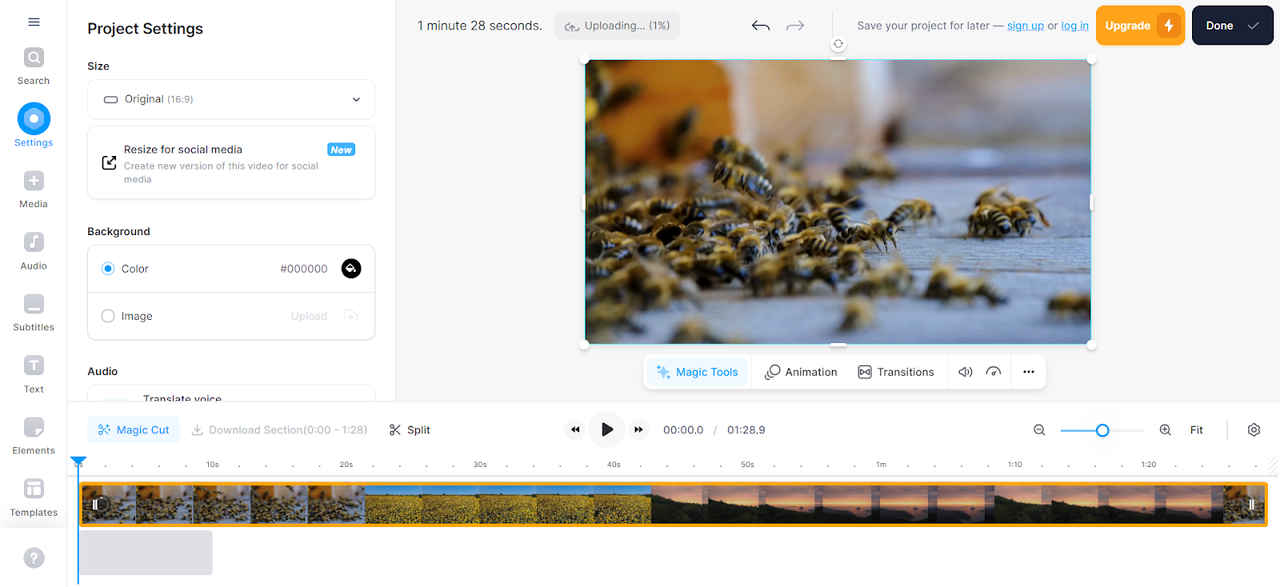This screenshot has width=1280, height=587.
Task: Follow the log in link
Action: (x=1075, y=26)
